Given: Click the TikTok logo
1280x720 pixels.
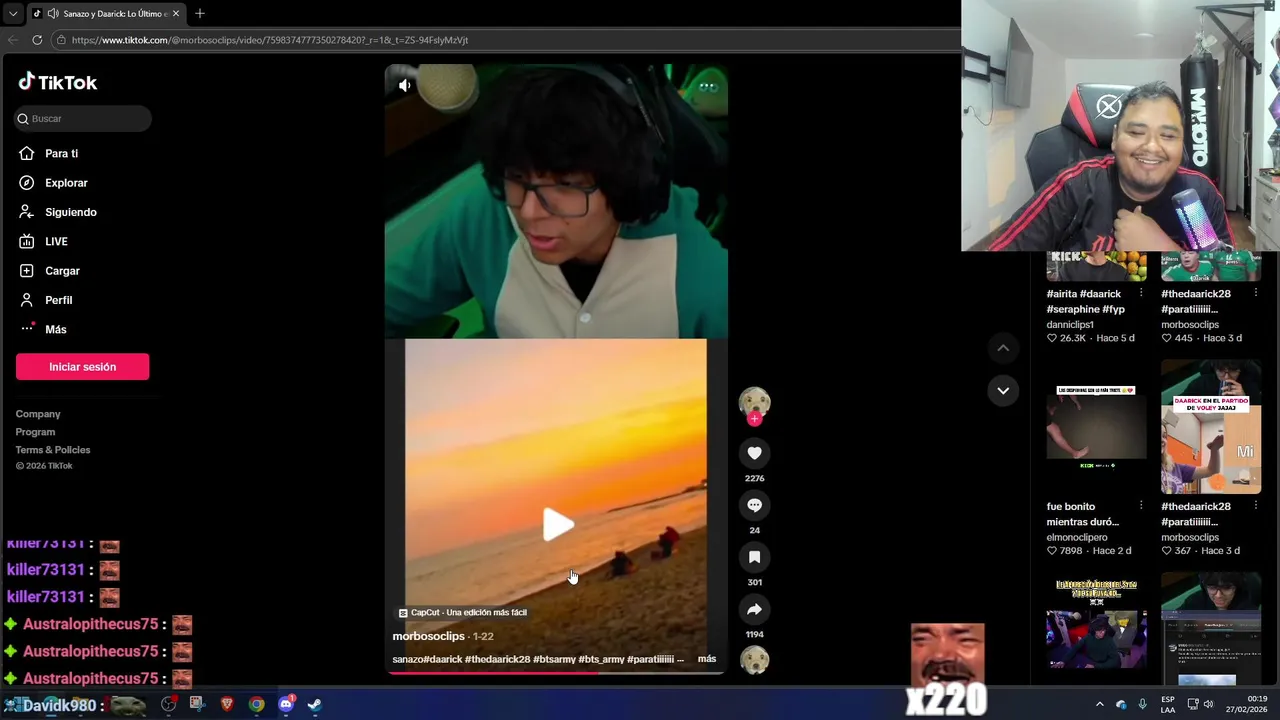Looking at the screenshot, I should tap(58, 82).
